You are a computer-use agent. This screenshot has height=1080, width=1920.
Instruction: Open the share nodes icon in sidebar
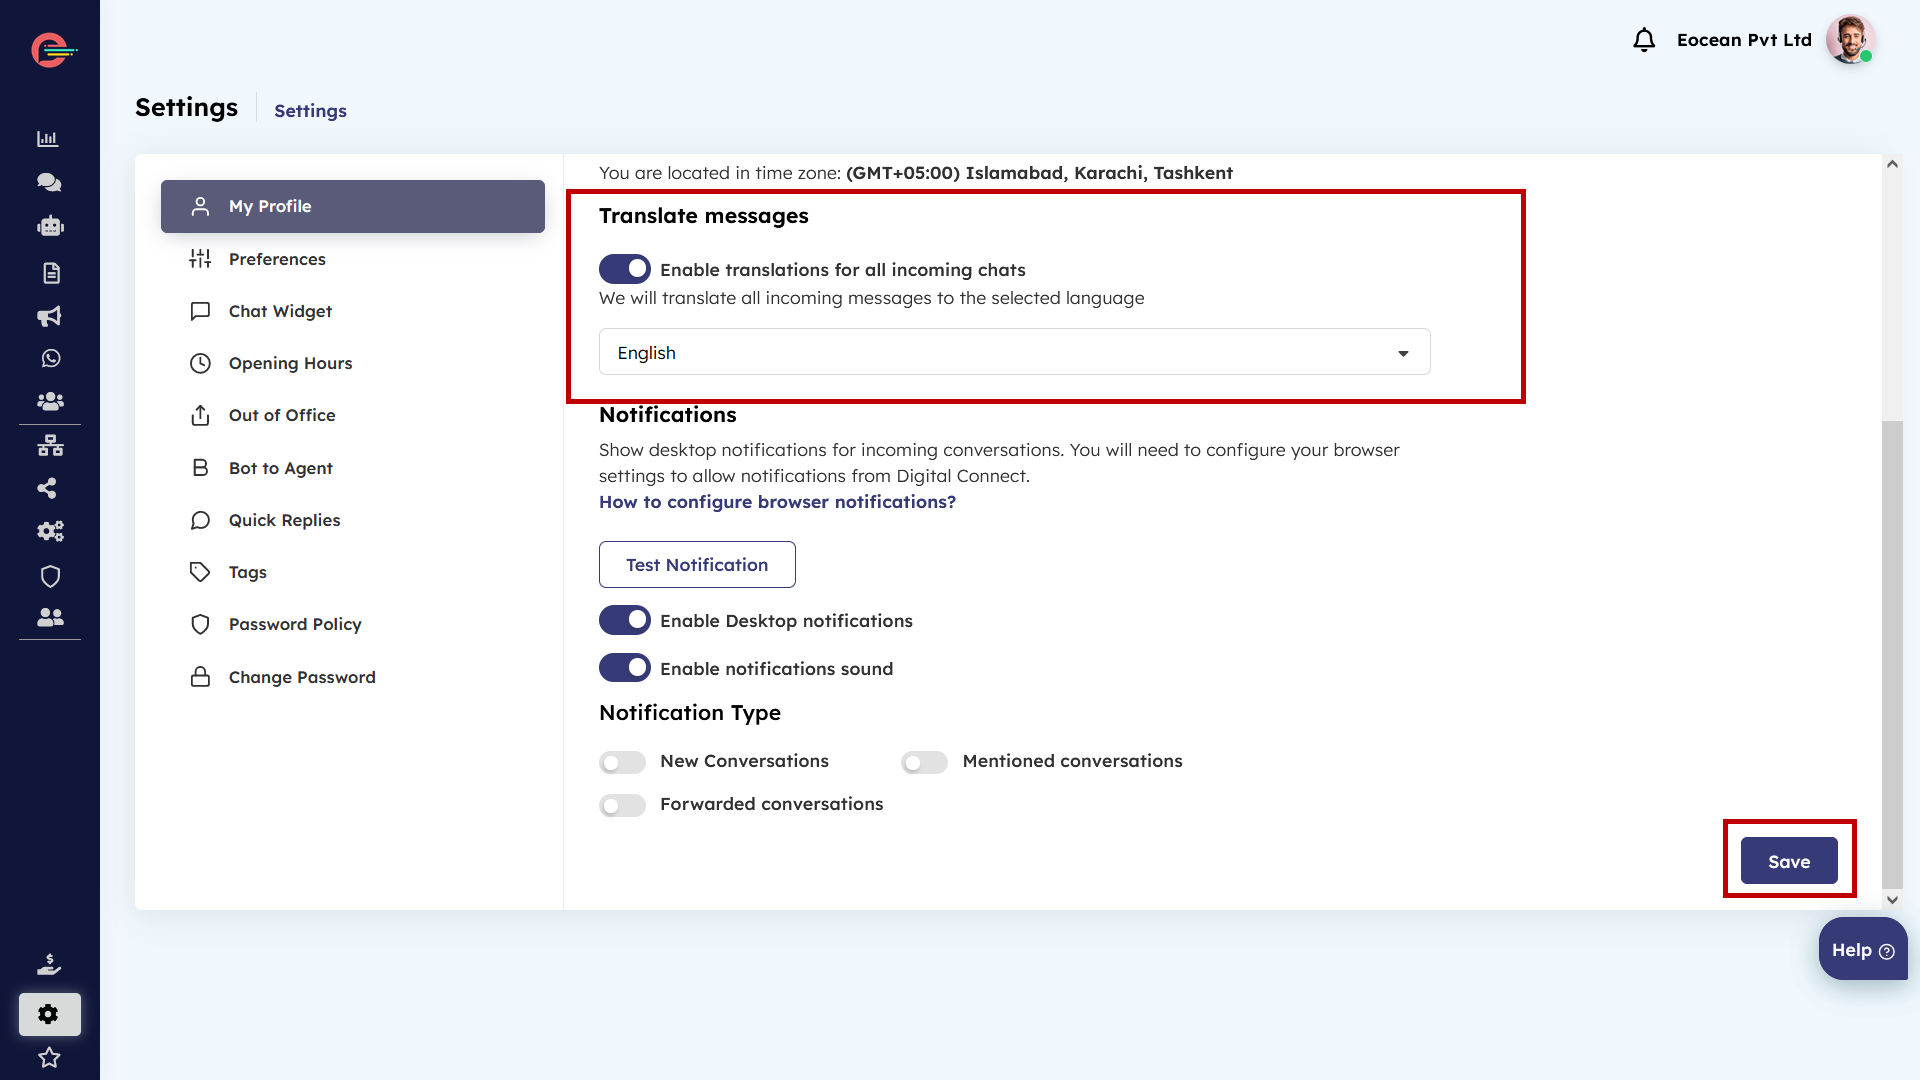[47, 488]
